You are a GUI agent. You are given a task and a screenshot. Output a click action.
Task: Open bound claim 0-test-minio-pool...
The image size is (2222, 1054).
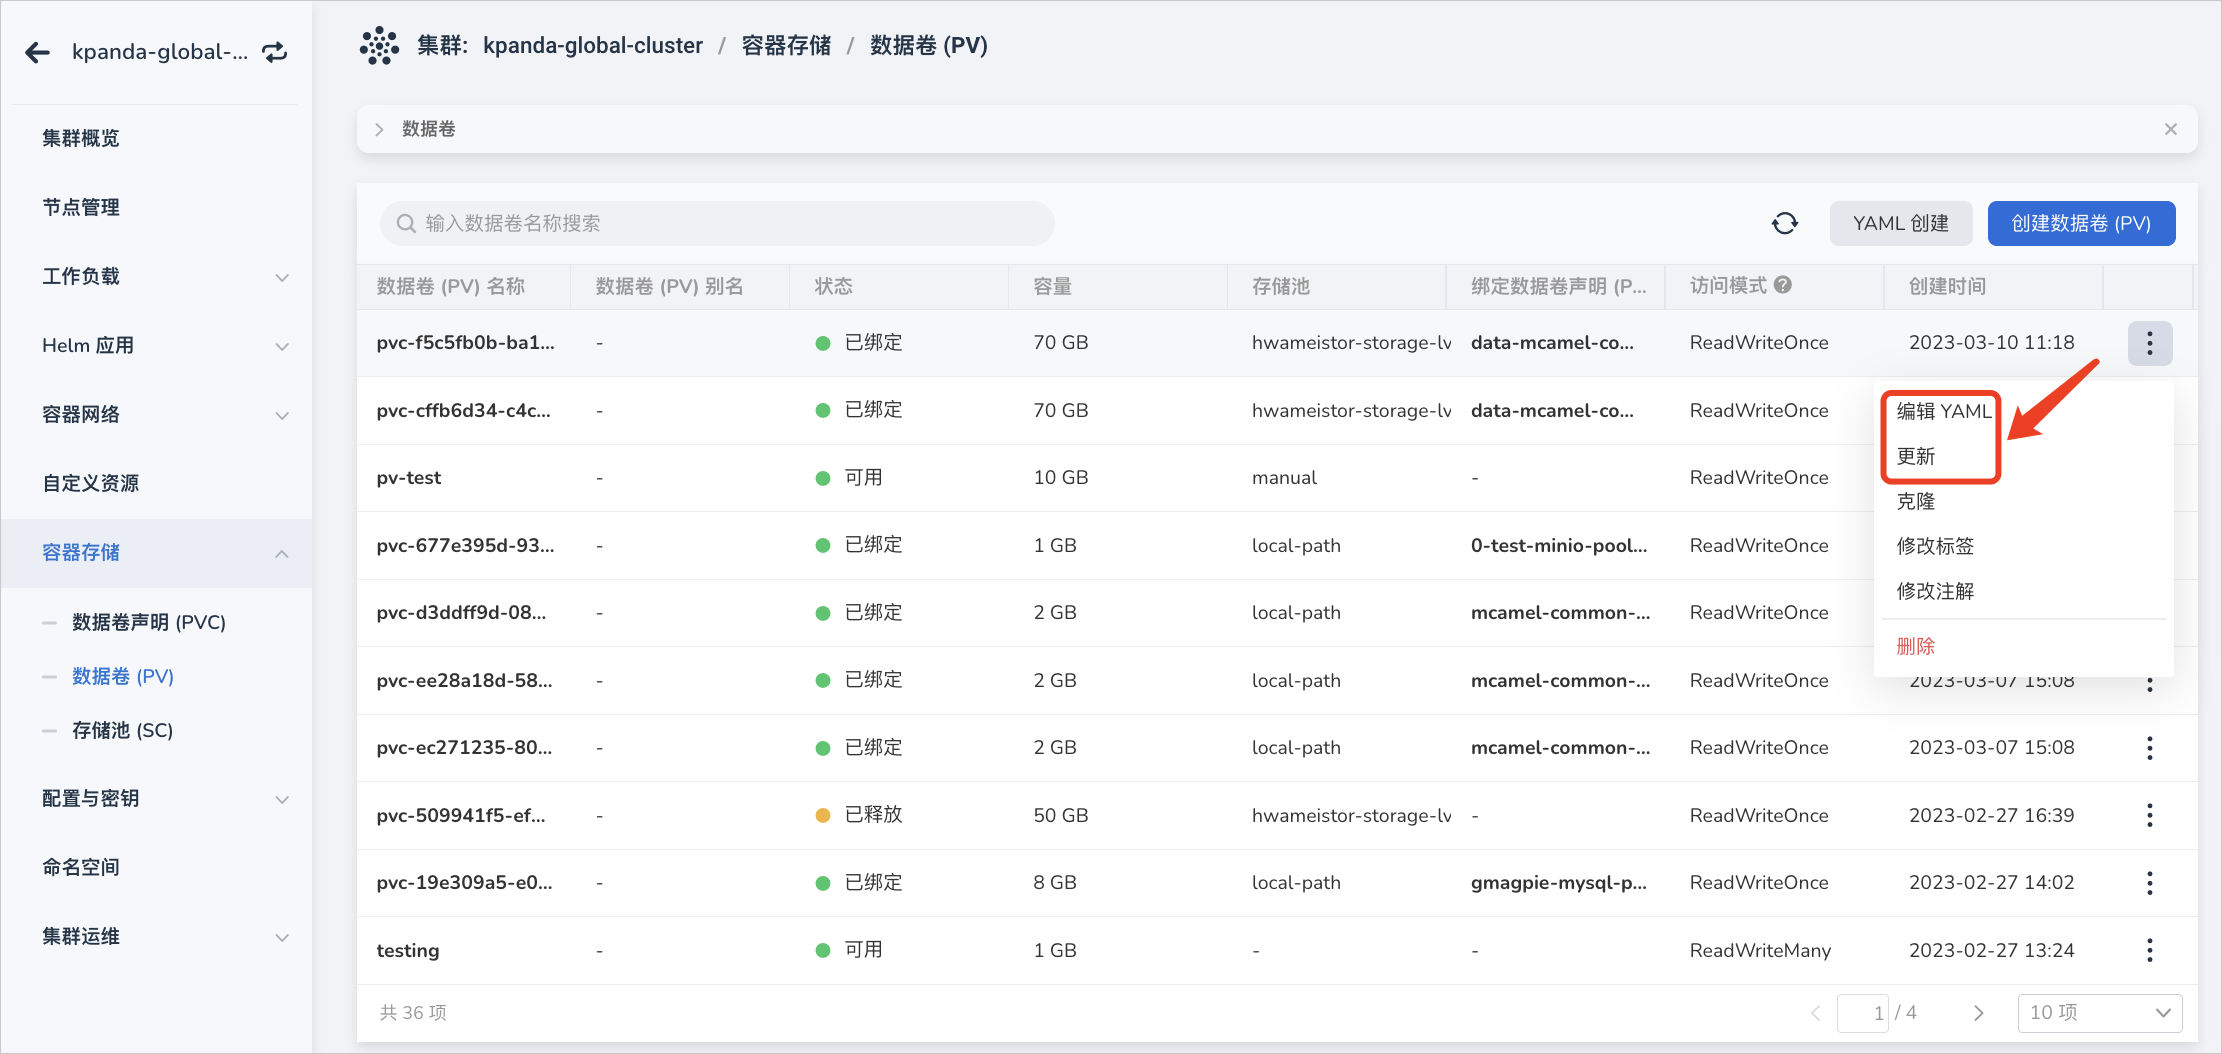[1559, 545]
